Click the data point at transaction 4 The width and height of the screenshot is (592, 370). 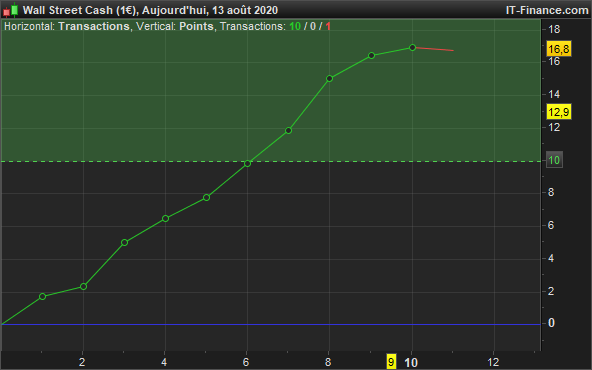click(x=165, y=218)
